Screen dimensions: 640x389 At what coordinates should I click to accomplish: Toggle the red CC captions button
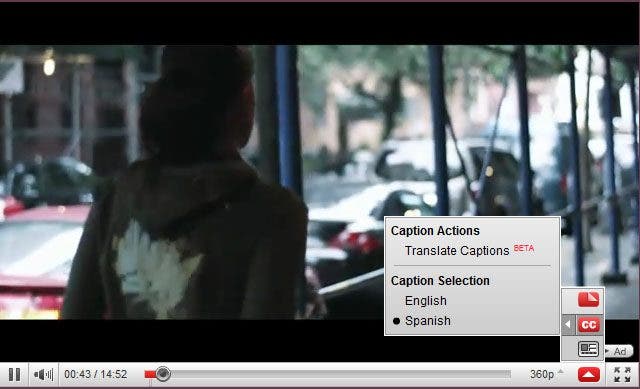tap(589, 325)
